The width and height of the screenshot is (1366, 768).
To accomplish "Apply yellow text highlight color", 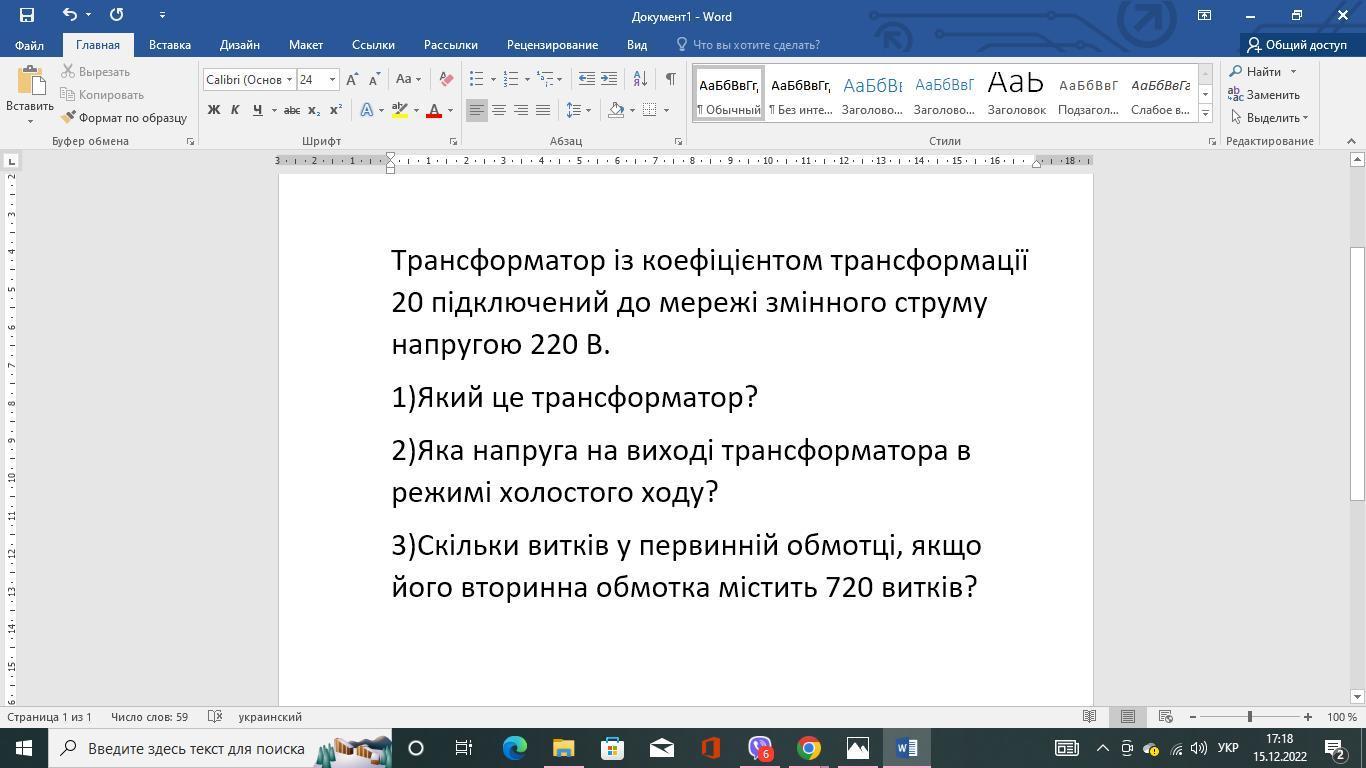I will [x=399, y=110].
